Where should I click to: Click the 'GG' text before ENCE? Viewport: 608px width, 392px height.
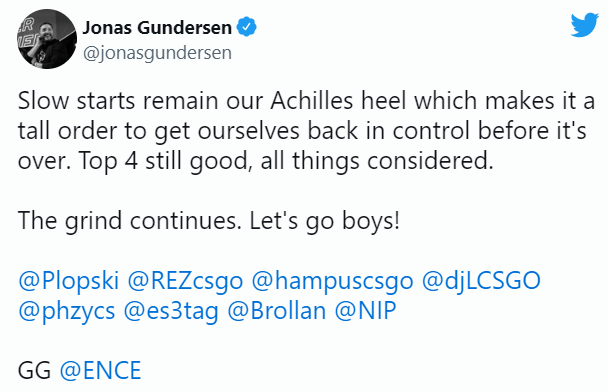[x=35, y=370]
